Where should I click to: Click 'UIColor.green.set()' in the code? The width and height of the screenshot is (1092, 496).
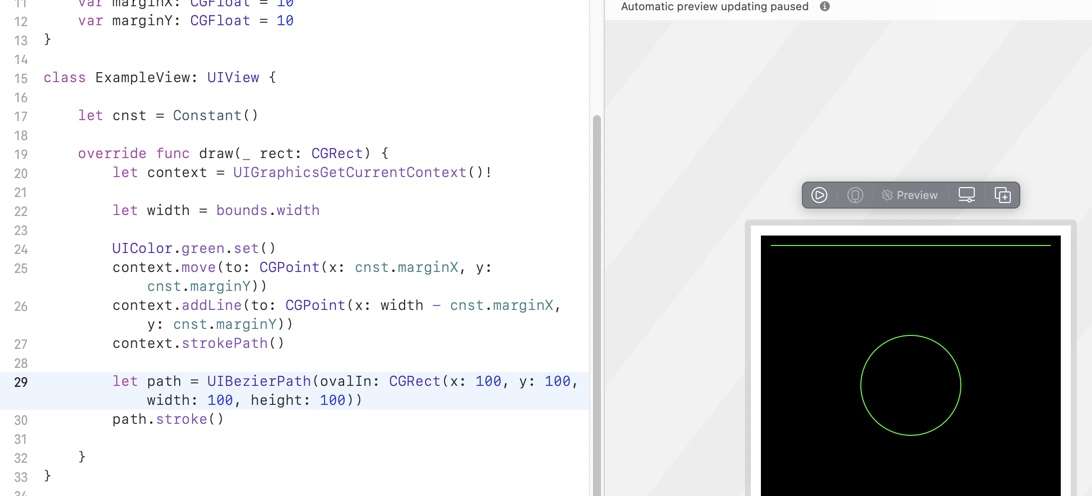click(x=193, y=248)
